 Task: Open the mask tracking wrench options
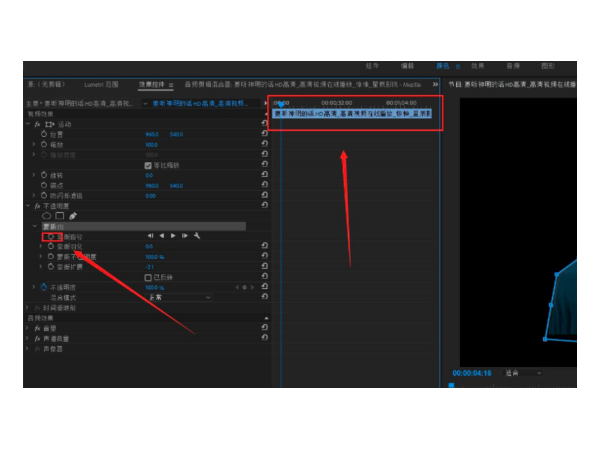pyautogui.click(x=198, y=236)
